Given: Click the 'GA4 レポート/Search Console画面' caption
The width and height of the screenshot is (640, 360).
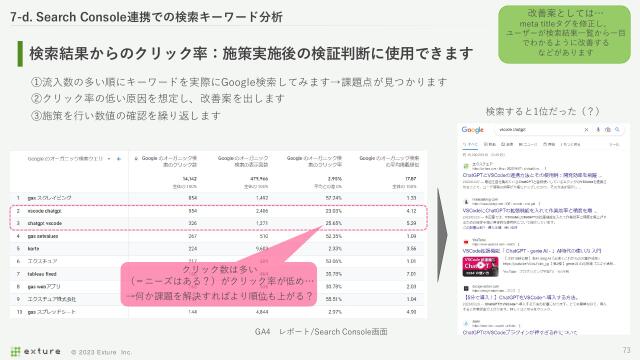Looking at the screenshot, I should (x=321, y=332).
